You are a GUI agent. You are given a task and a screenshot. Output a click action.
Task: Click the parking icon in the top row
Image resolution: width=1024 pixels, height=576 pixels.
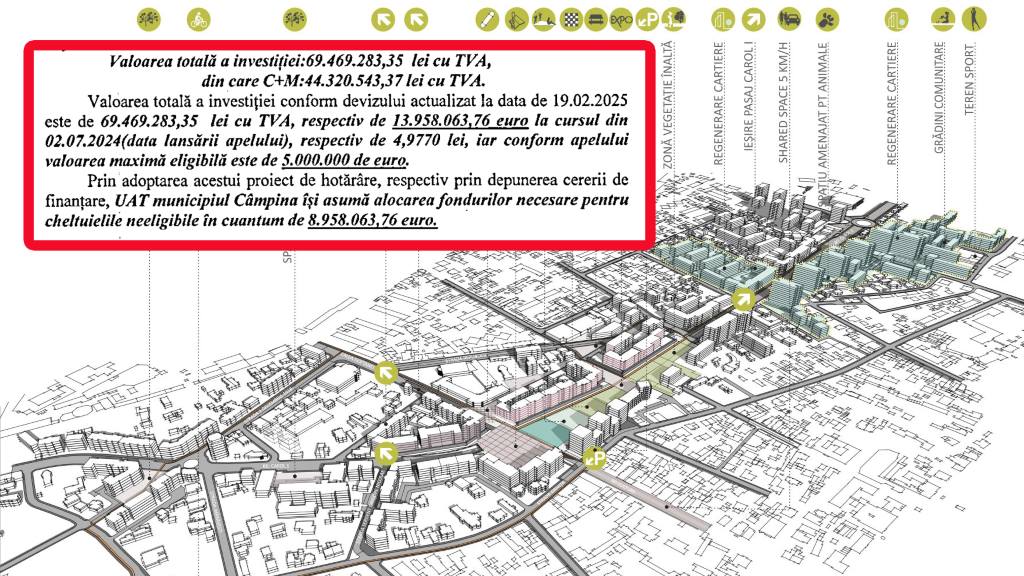click(648, 18)
